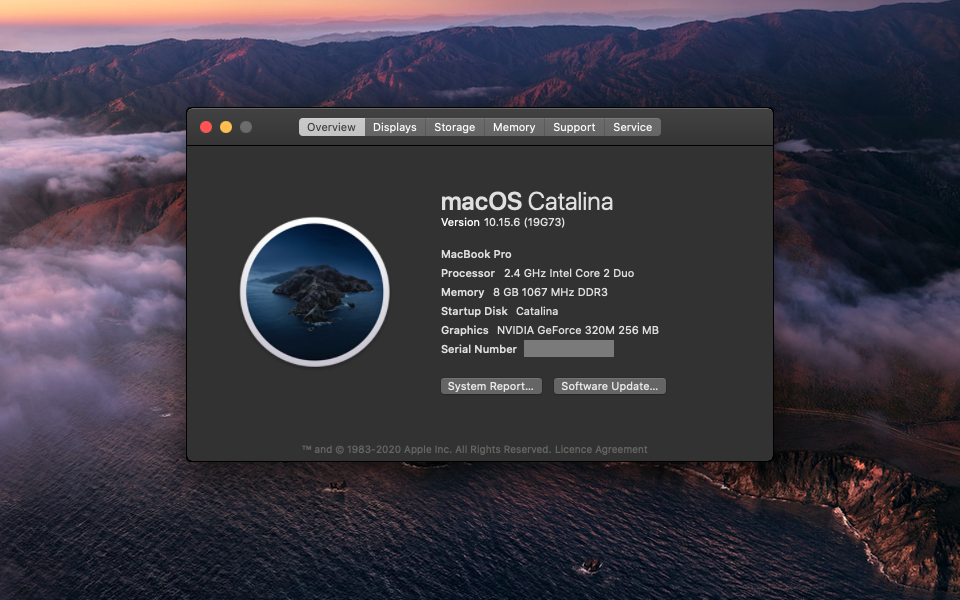Click the MacBook Pro model name
The image size is (960, 600).
[x=476, y=254]
